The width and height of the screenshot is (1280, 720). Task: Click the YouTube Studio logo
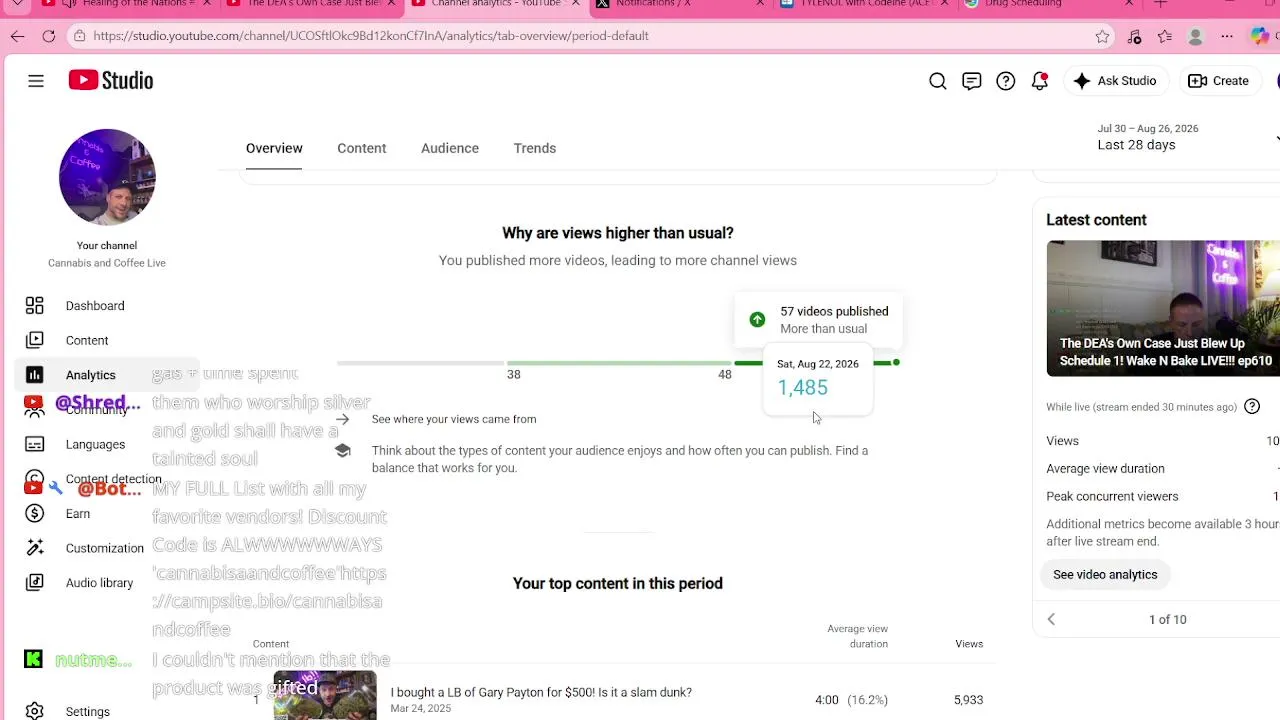coord(111,80)
